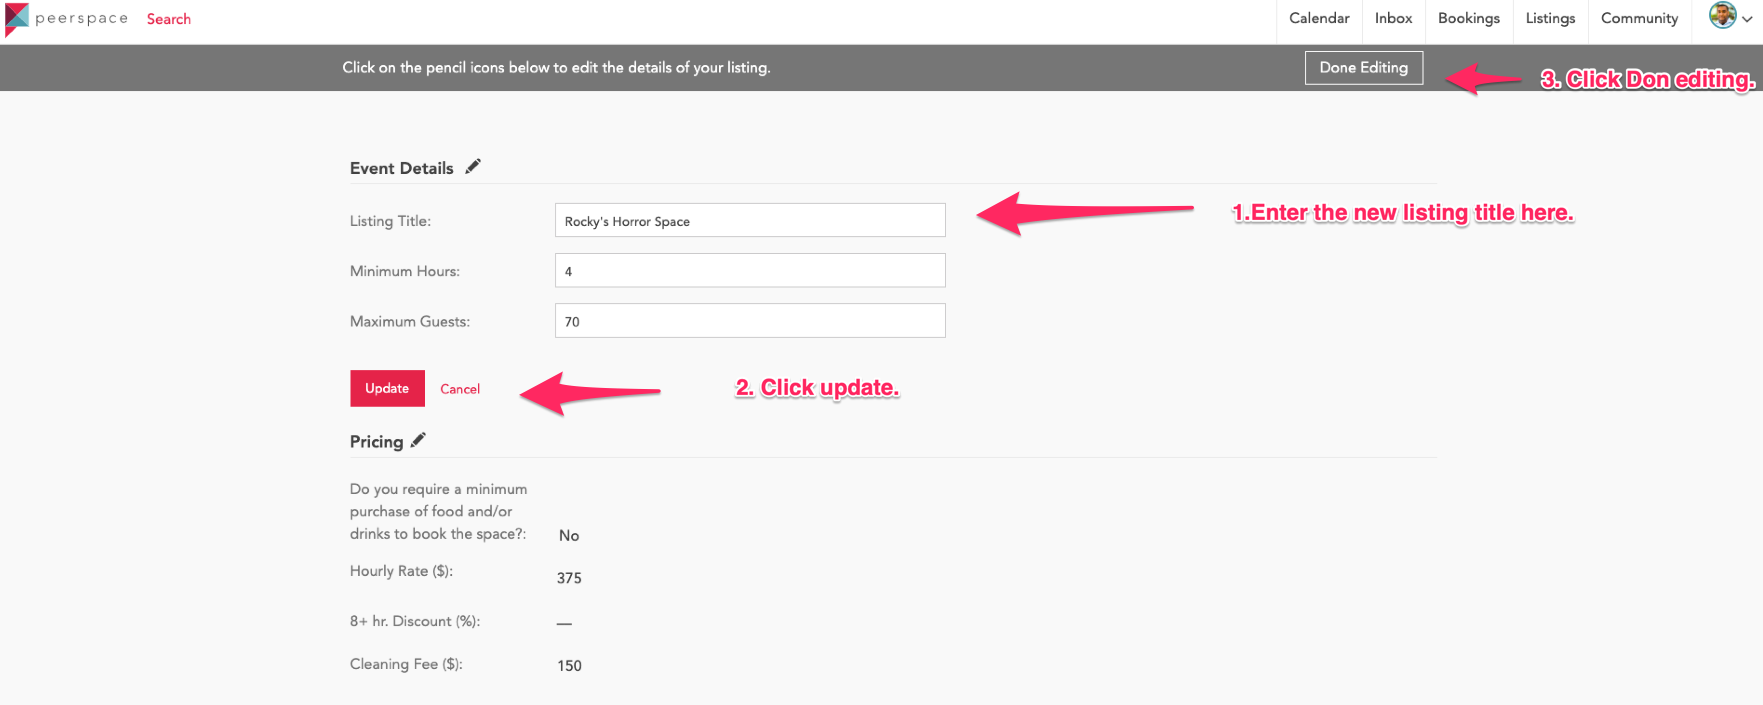Click the Event Details section heading
The image size is (1763, 705).
tap(401, 168)
